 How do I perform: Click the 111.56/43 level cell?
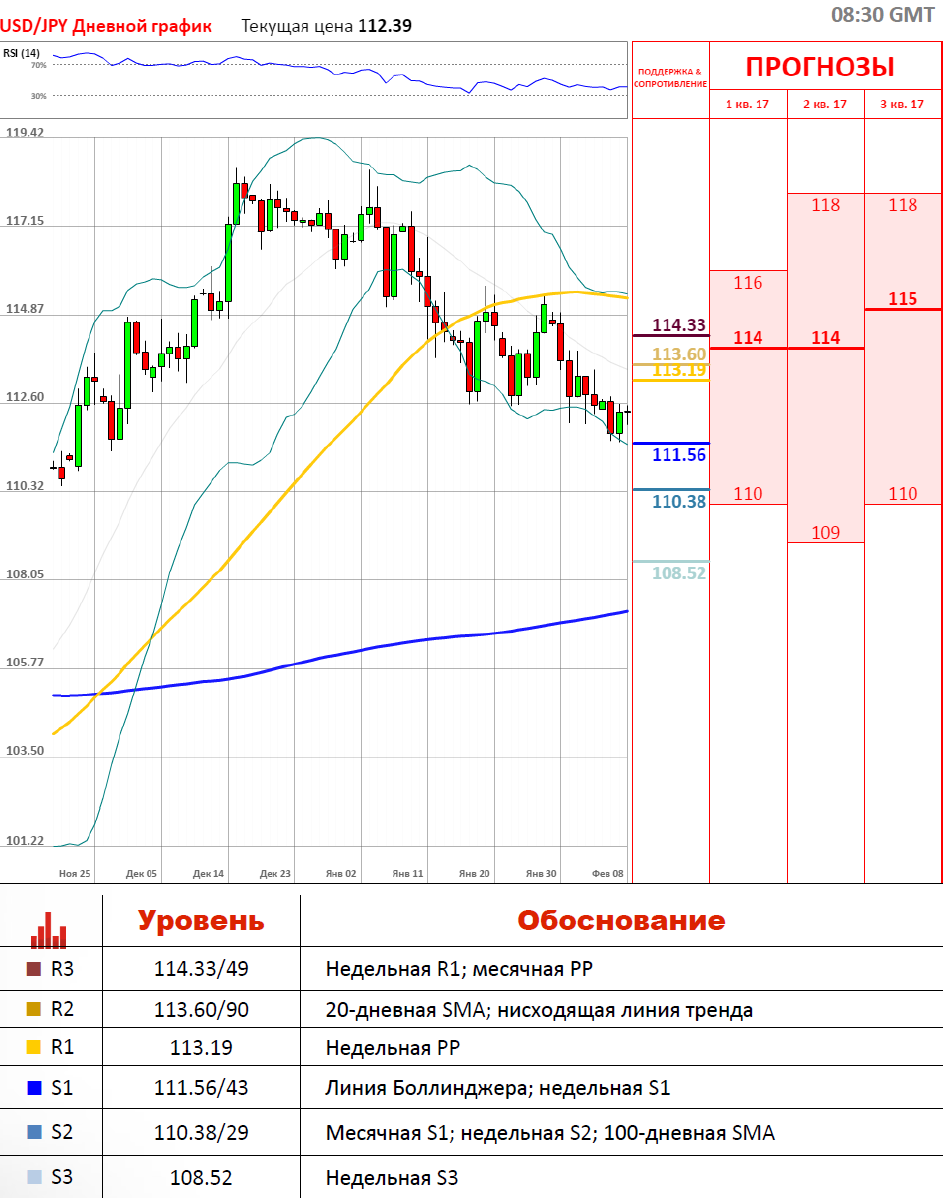(202, 1087)
